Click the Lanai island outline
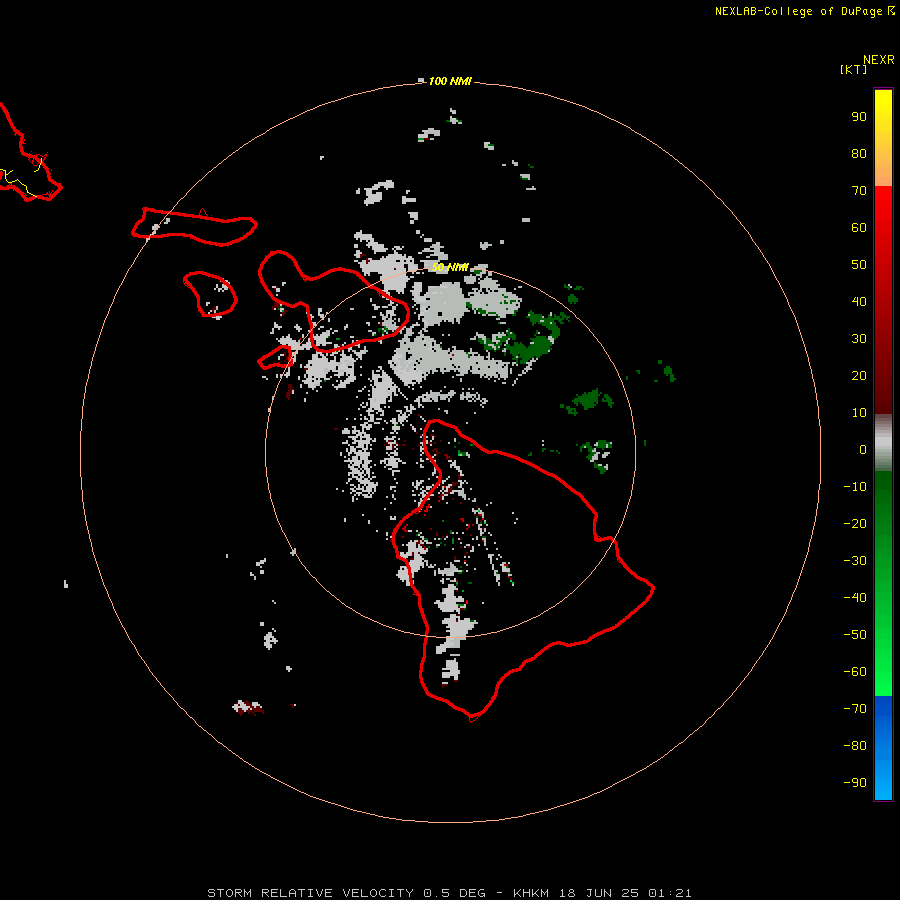Viewport: 900px width, 900px height. [x=210, y=294]
